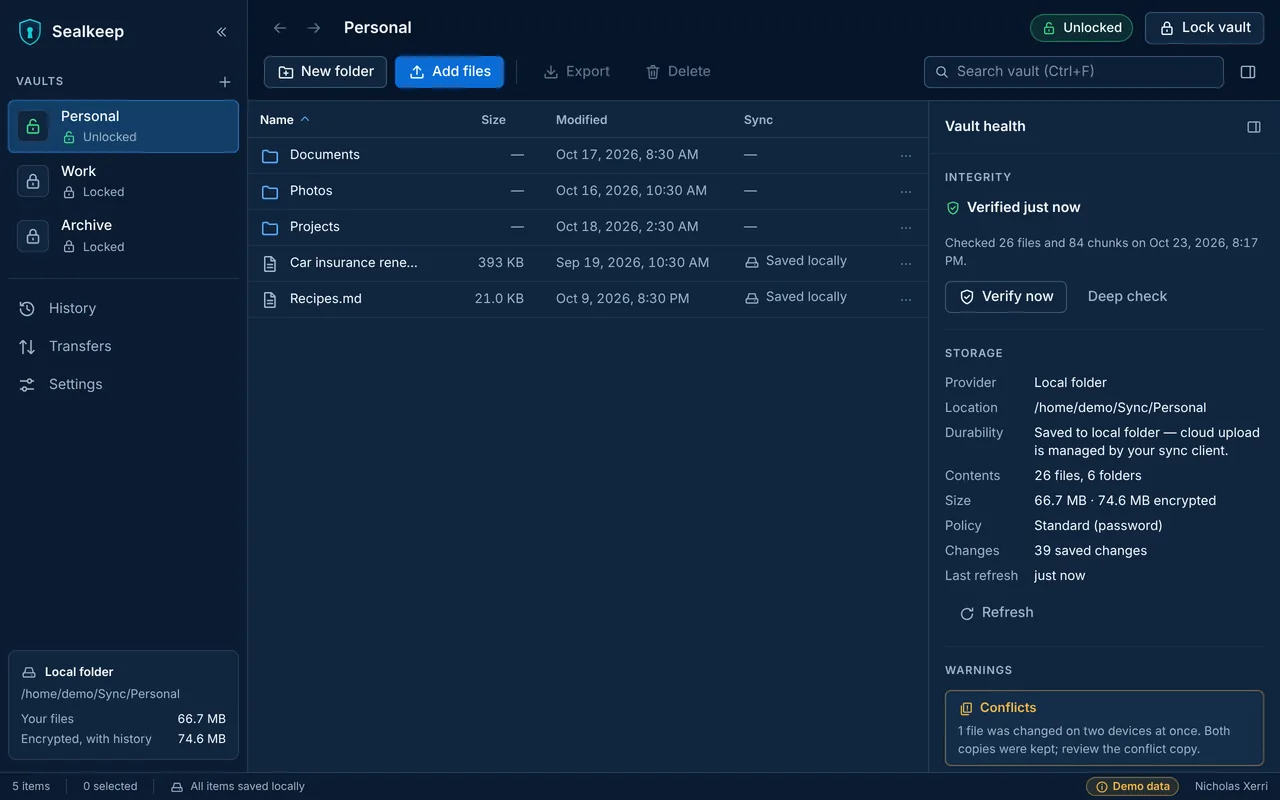The image size is (1280, 800).
Task: Select the Archive vault
Action: coord(123,236)
